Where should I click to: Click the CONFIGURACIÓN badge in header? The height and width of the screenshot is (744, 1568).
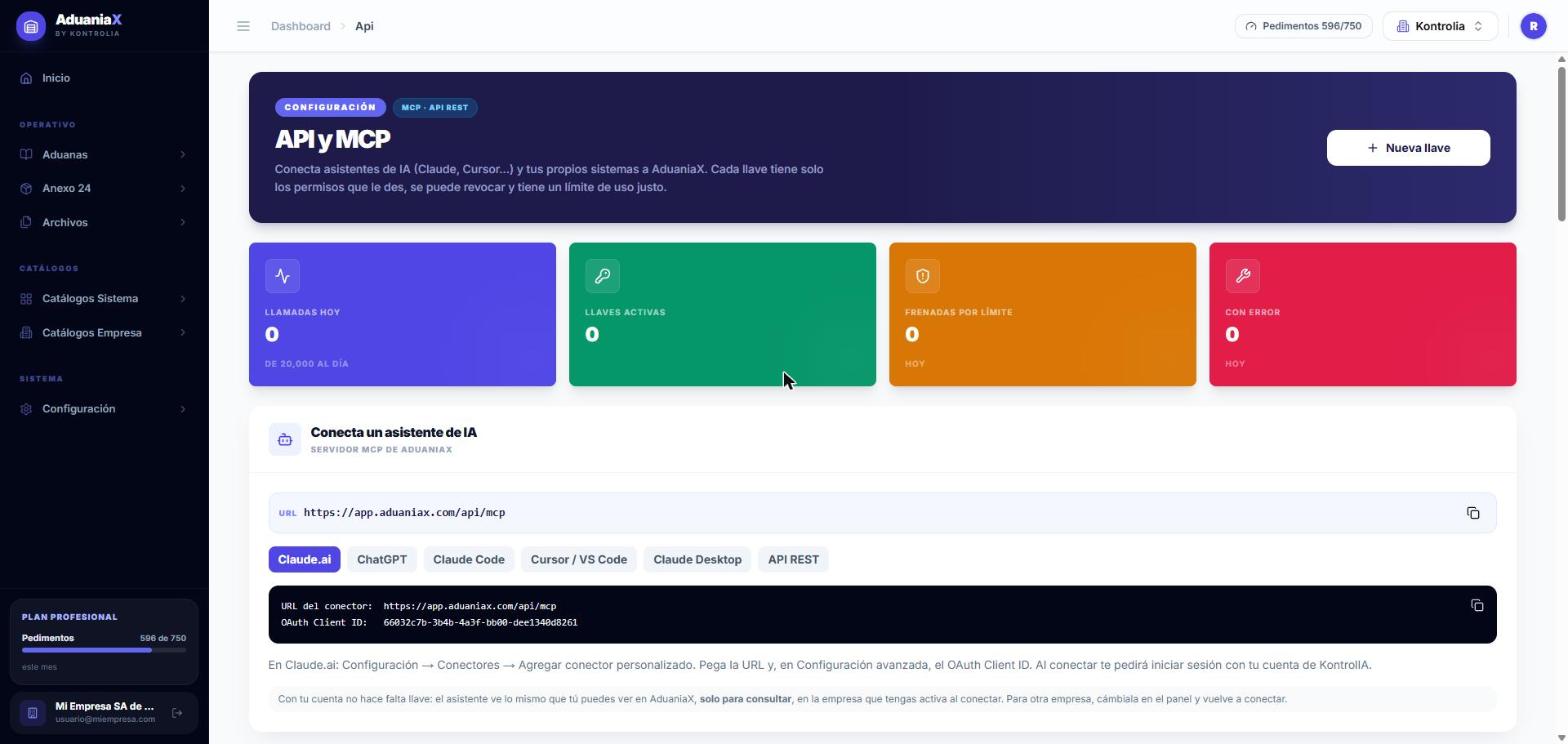pos(330,108)
